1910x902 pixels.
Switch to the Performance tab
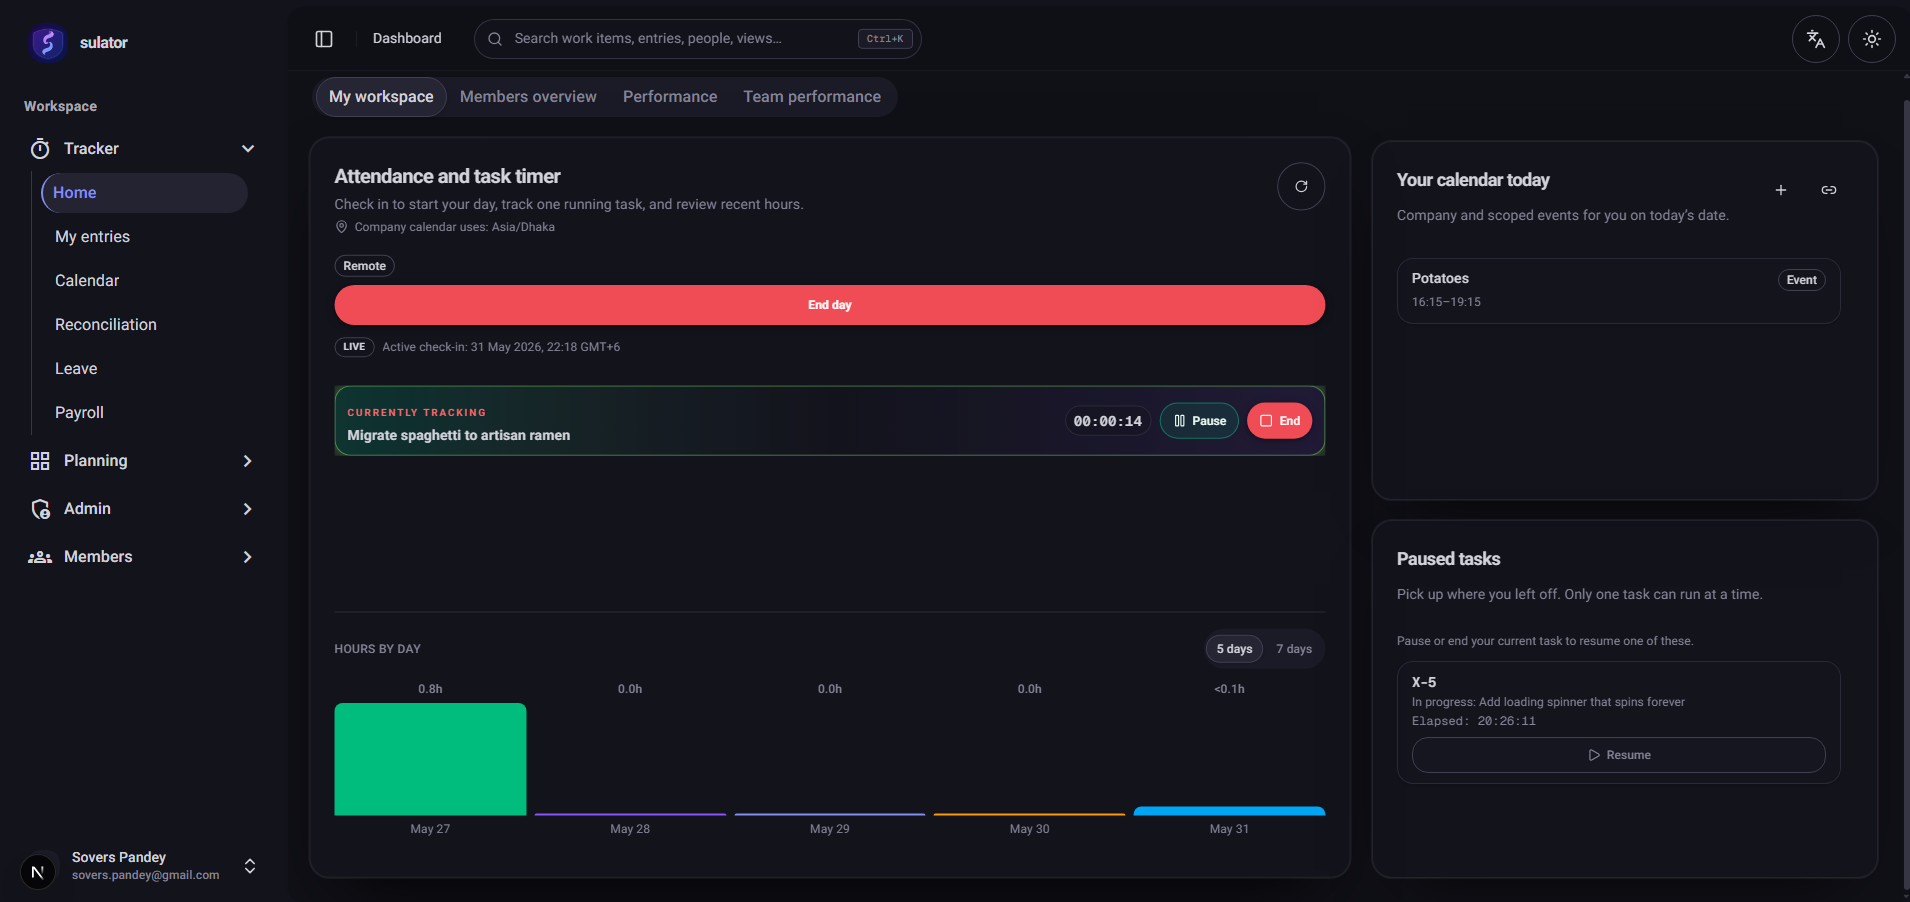pyautogui.click(x=670, y=97)
